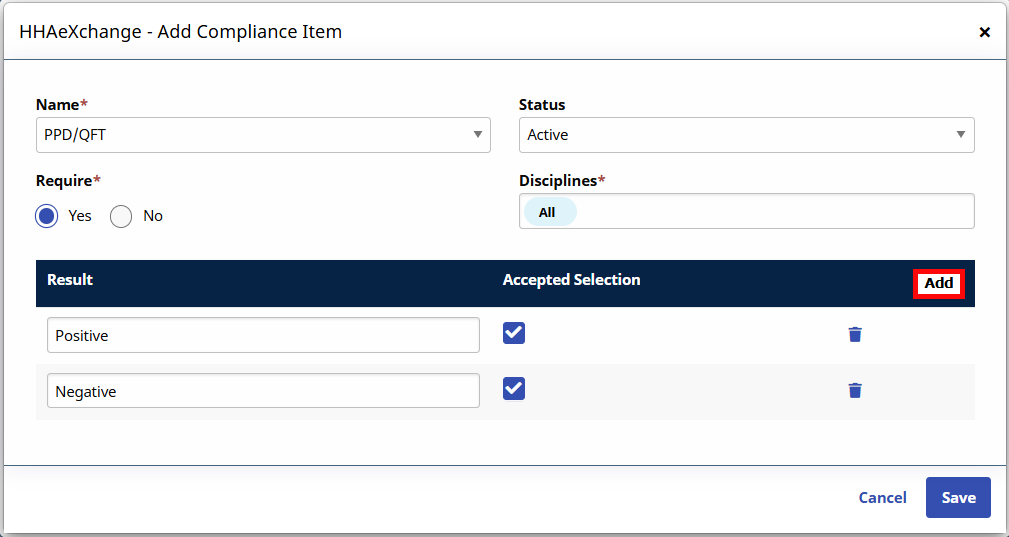The height and width of the screenshot is (537, 1009).
Task: Open the Name dropdown showing PPD/QFT
Action: click(x=262, y=135)
